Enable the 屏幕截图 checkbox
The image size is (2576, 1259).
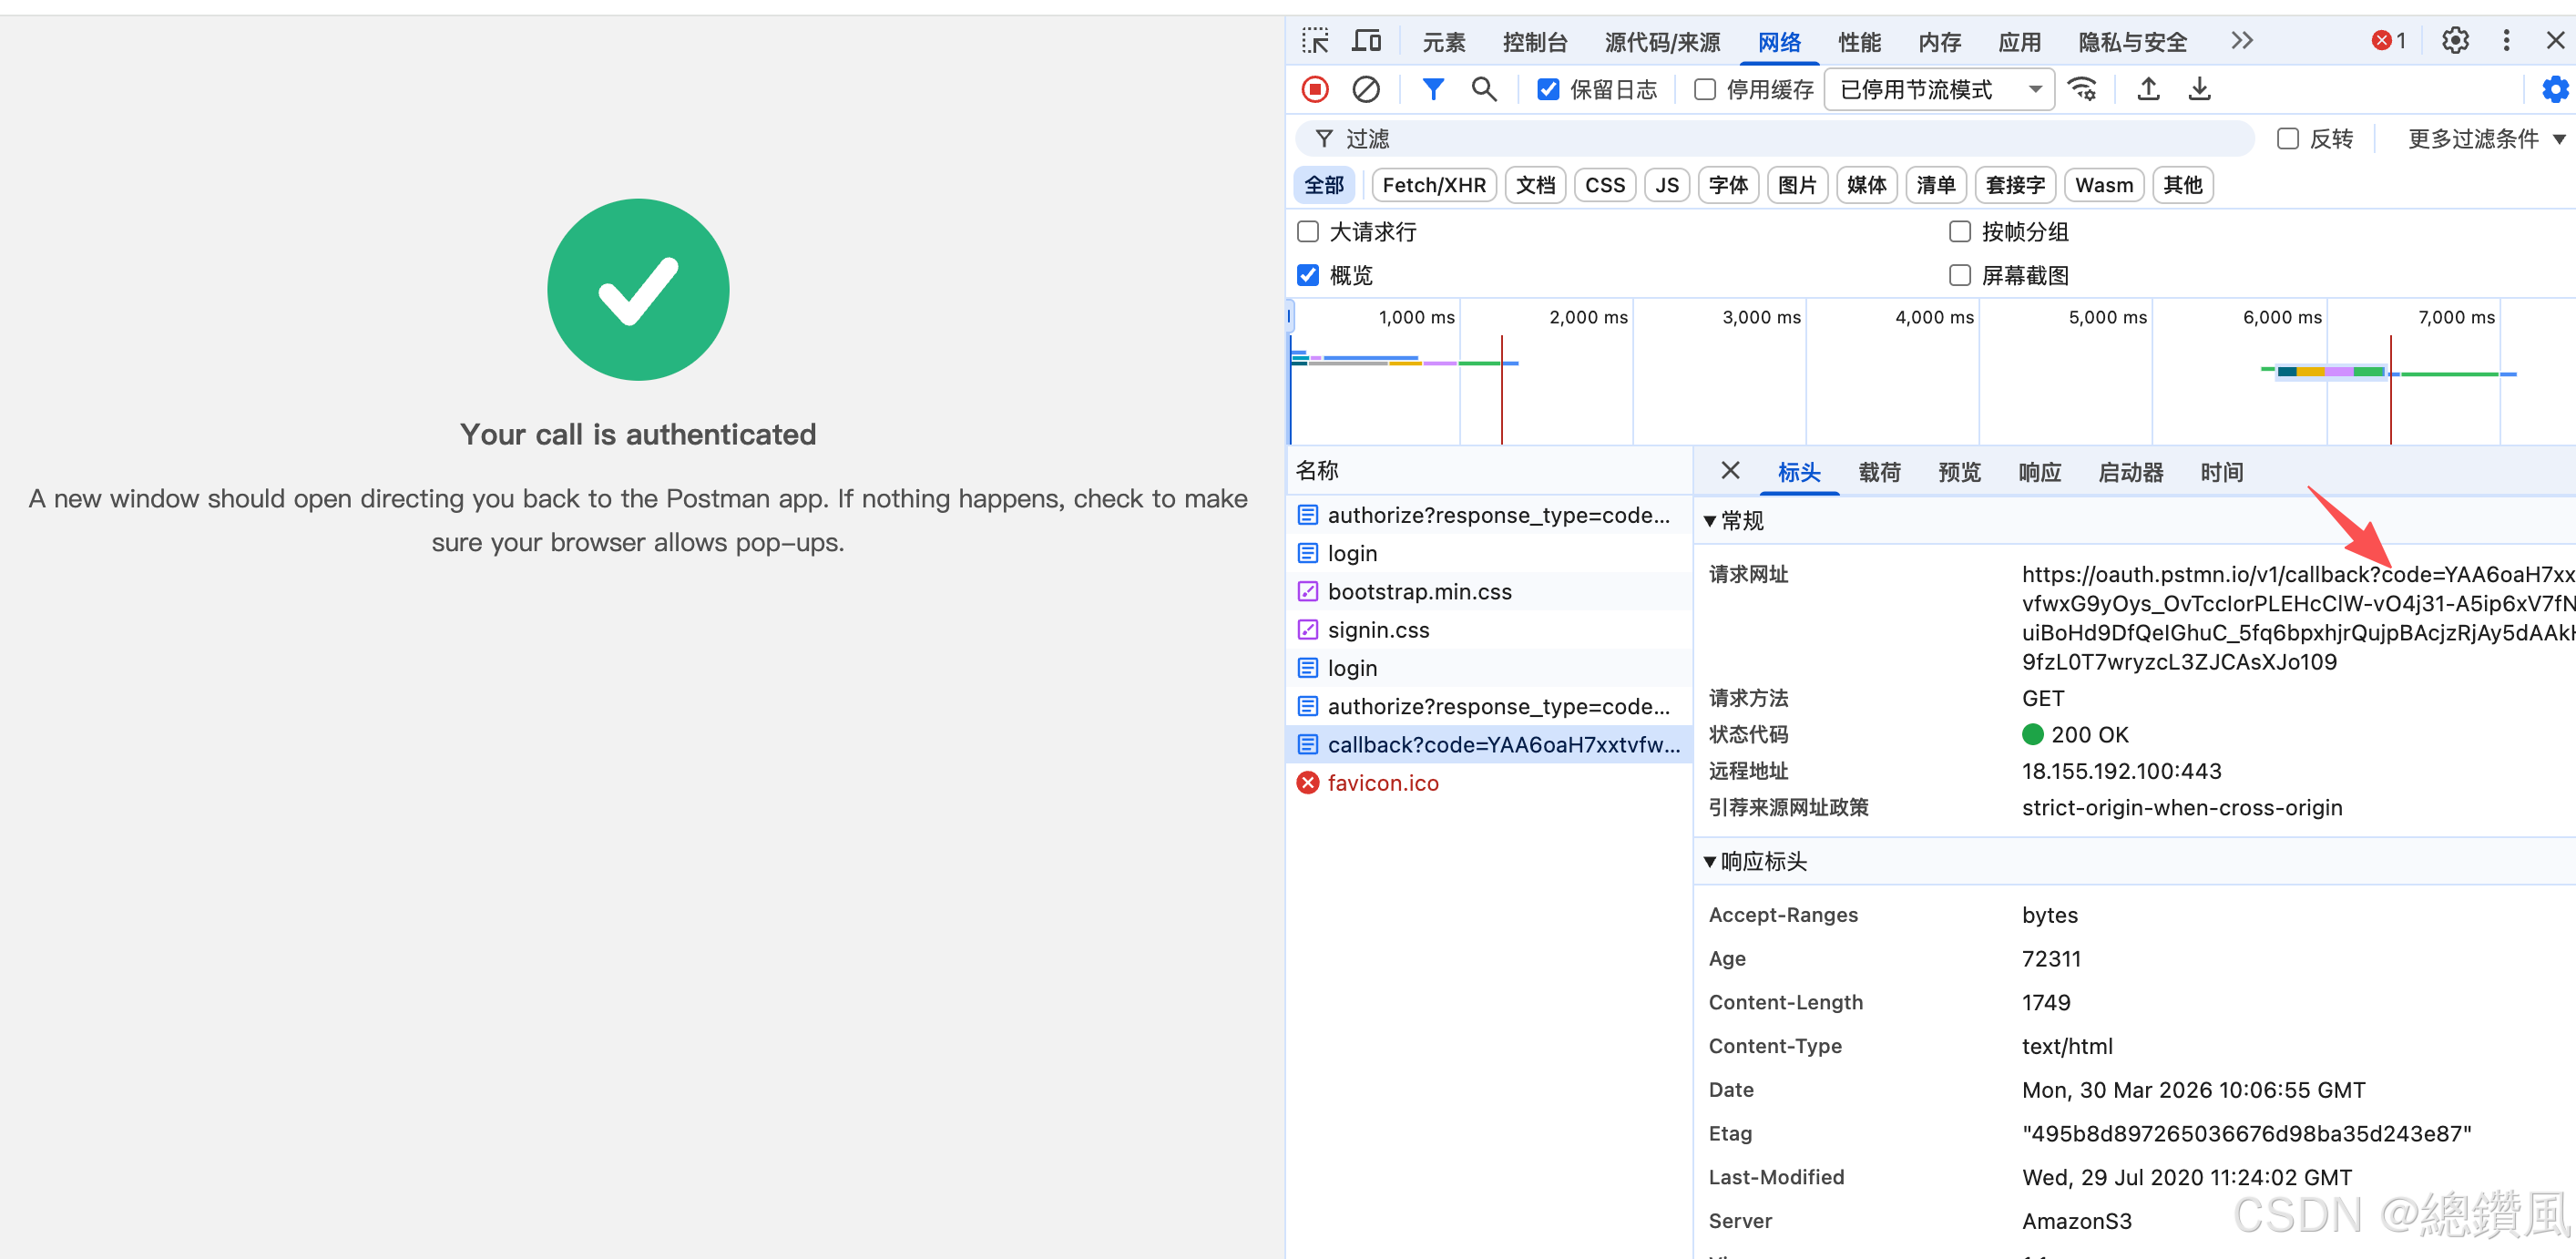click(1959, 275)
